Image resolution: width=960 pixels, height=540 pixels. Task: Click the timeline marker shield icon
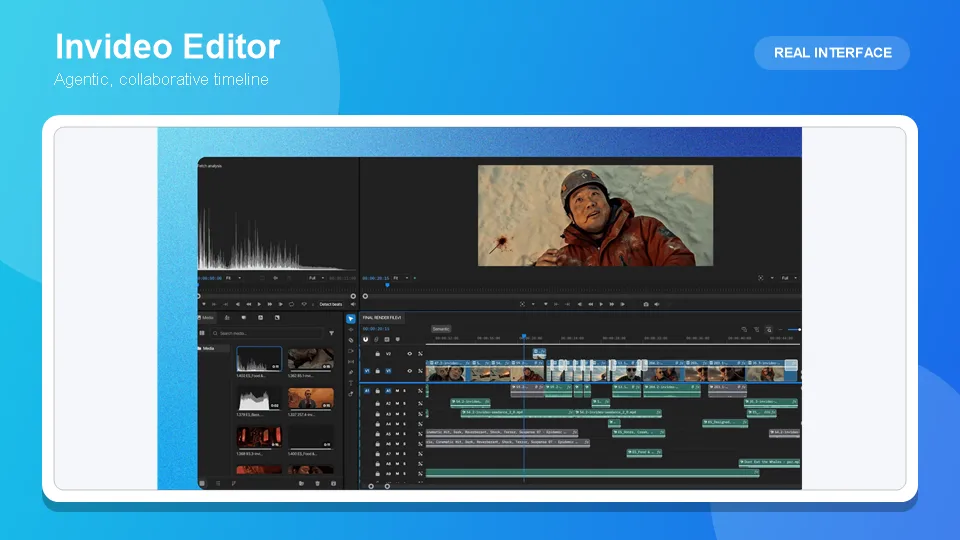397,339
